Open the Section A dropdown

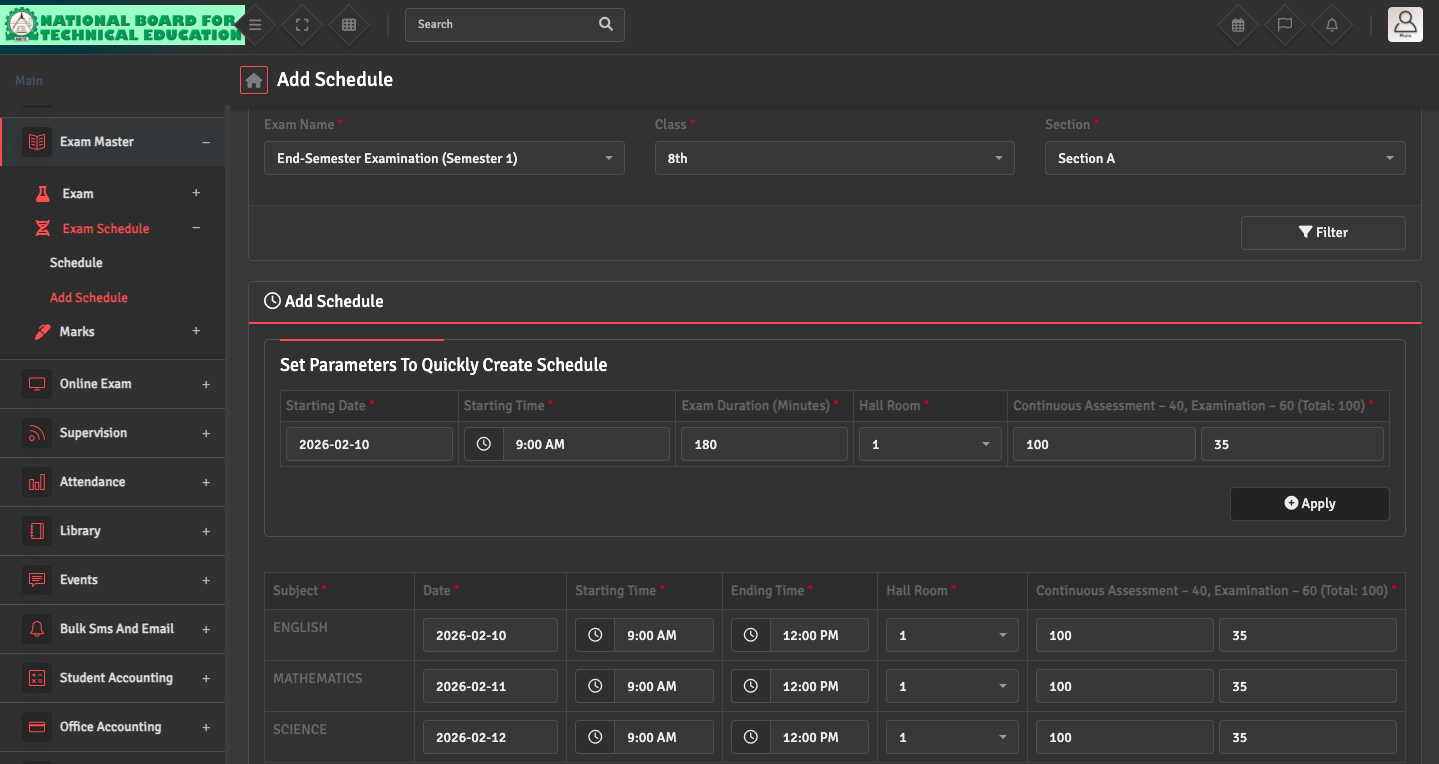point(1224,158)
